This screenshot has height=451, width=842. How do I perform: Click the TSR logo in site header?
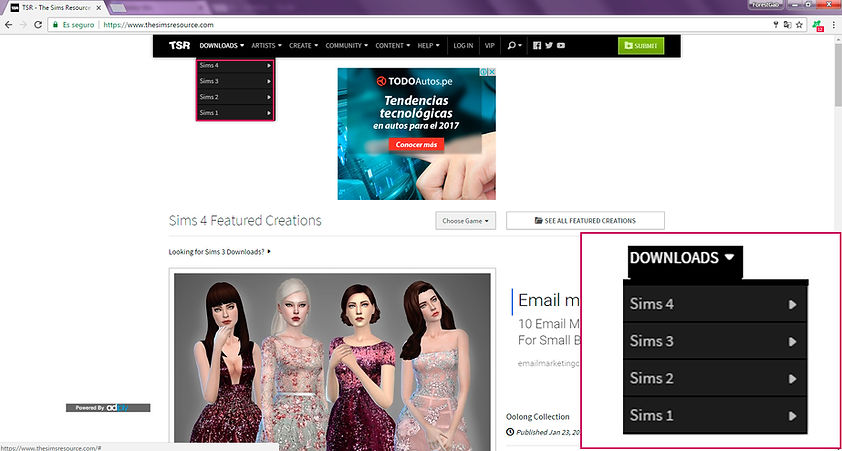(x=179, y=46)
